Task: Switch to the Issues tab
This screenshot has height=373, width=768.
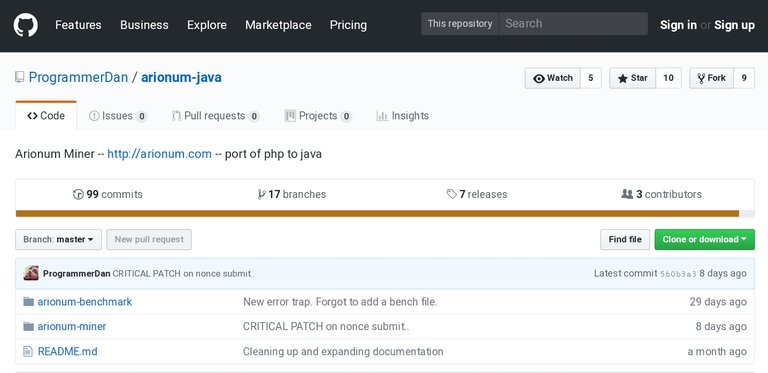Action: [118, 116]
